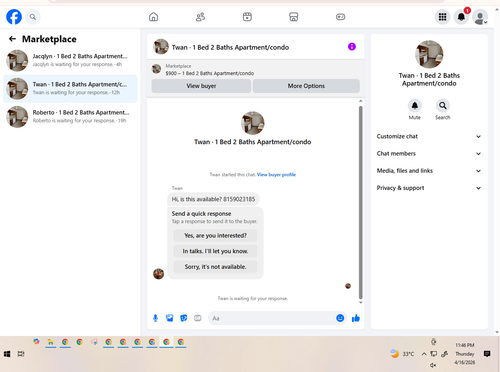This screenshot has height=372, width=500.
Task: Click Twan's profile photo in right panel
Action: point(429,54)
